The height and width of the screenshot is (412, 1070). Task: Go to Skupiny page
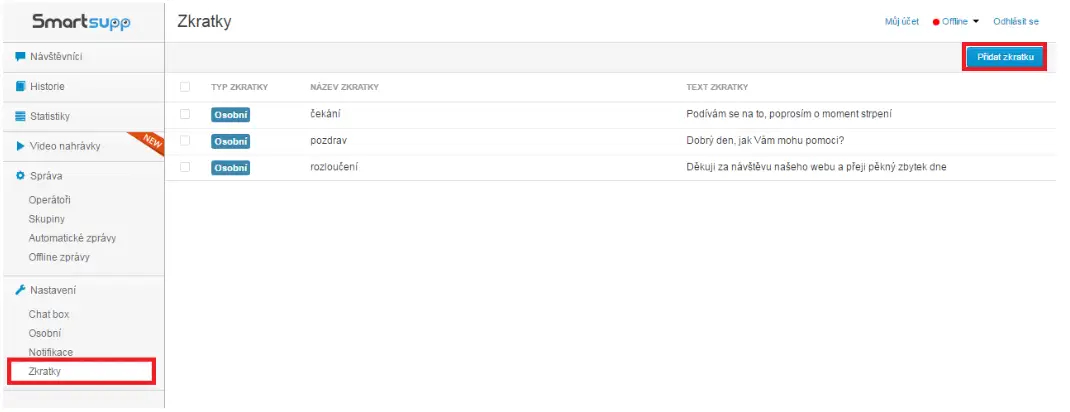pos(46,219)
